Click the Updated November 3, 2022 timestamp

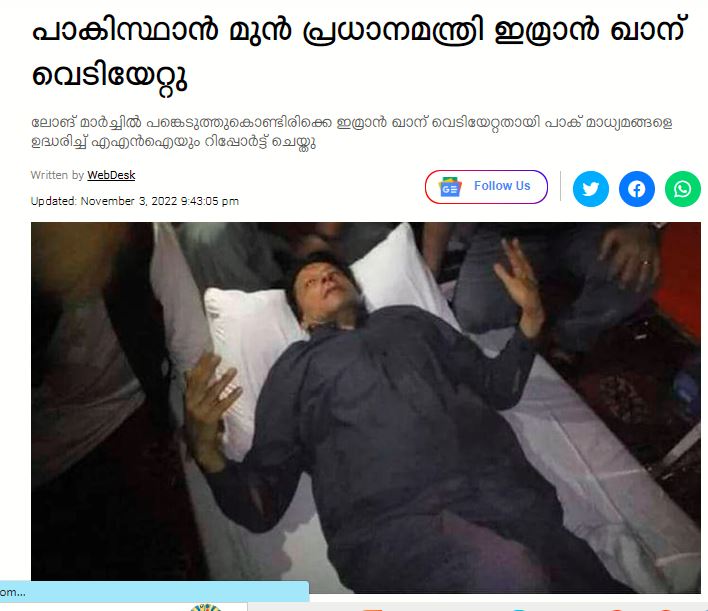(x=135, y=201)
